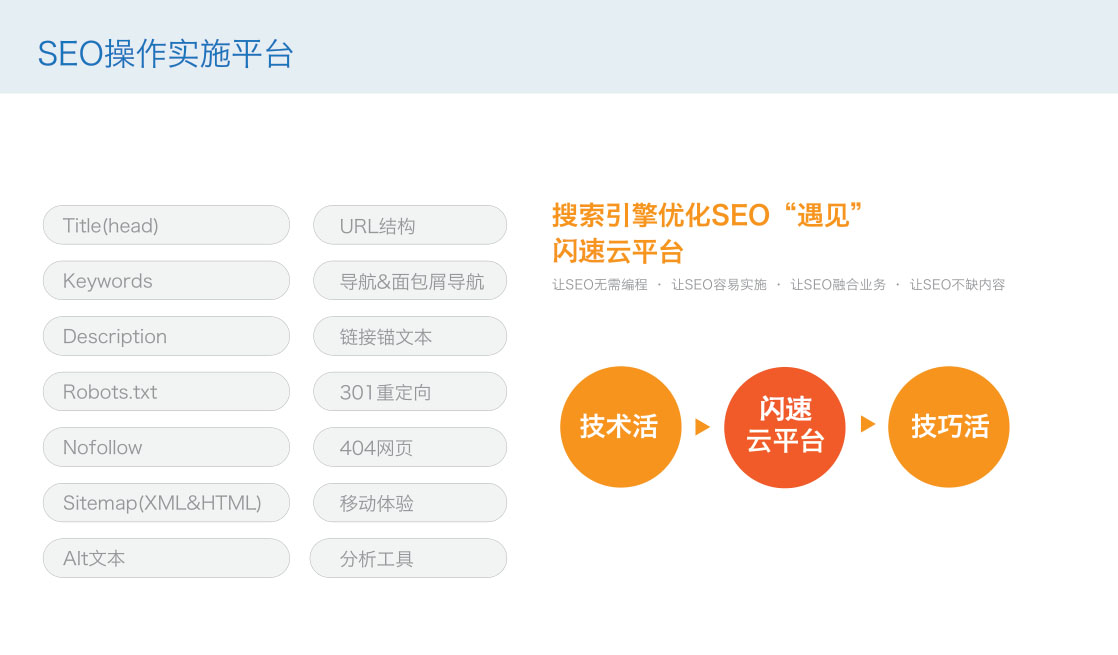
Task: Click arrow between 技术活 and 闪速云平台
Action: pyautogui.click(x=702, y=427)
